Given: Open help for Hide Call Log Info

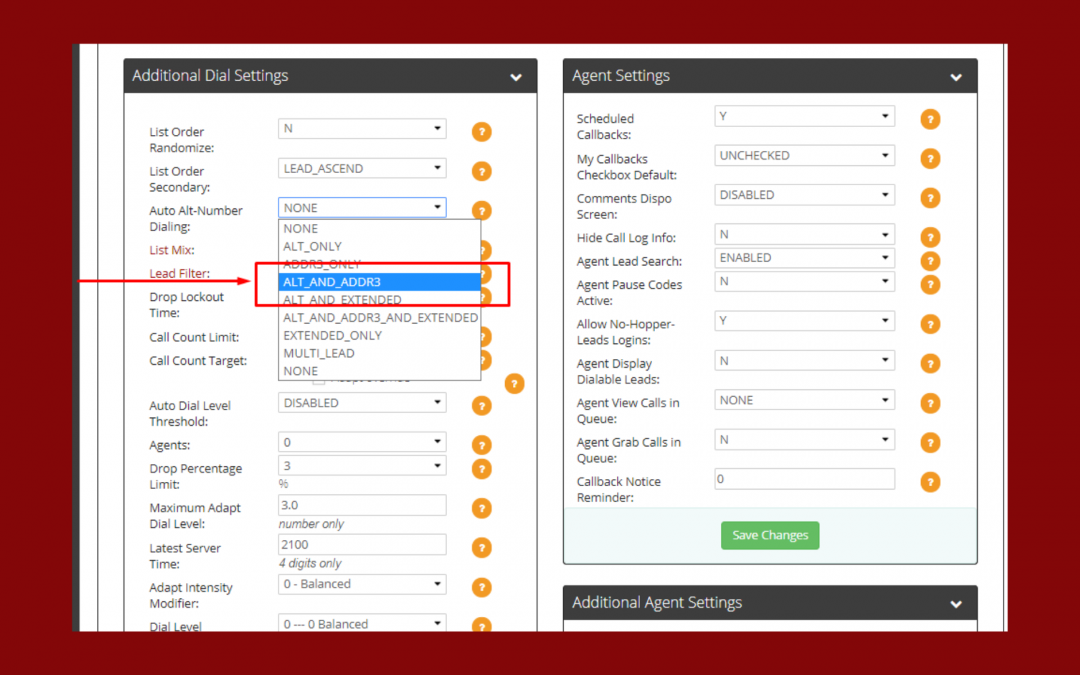Looking at the screenshot, I should (x=930, y=238).
